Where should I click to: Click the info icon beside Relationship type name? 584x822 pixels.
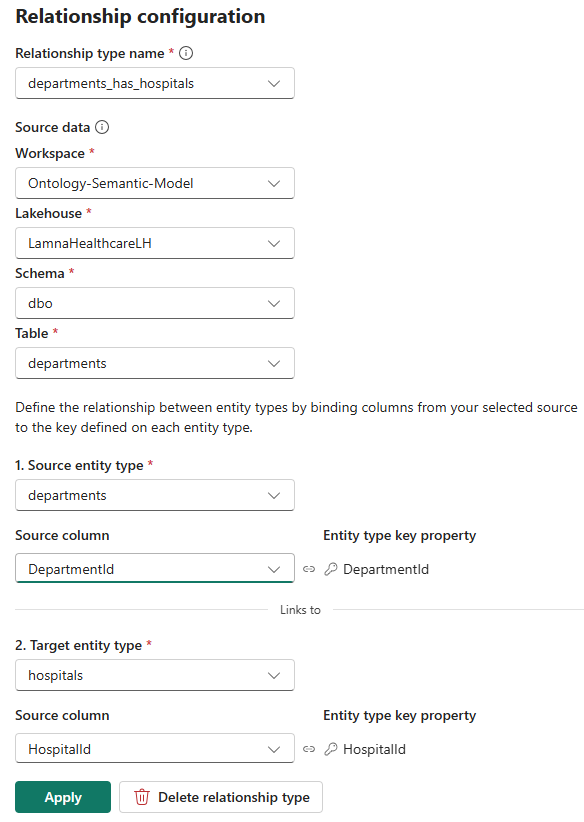tap(186, 53)
